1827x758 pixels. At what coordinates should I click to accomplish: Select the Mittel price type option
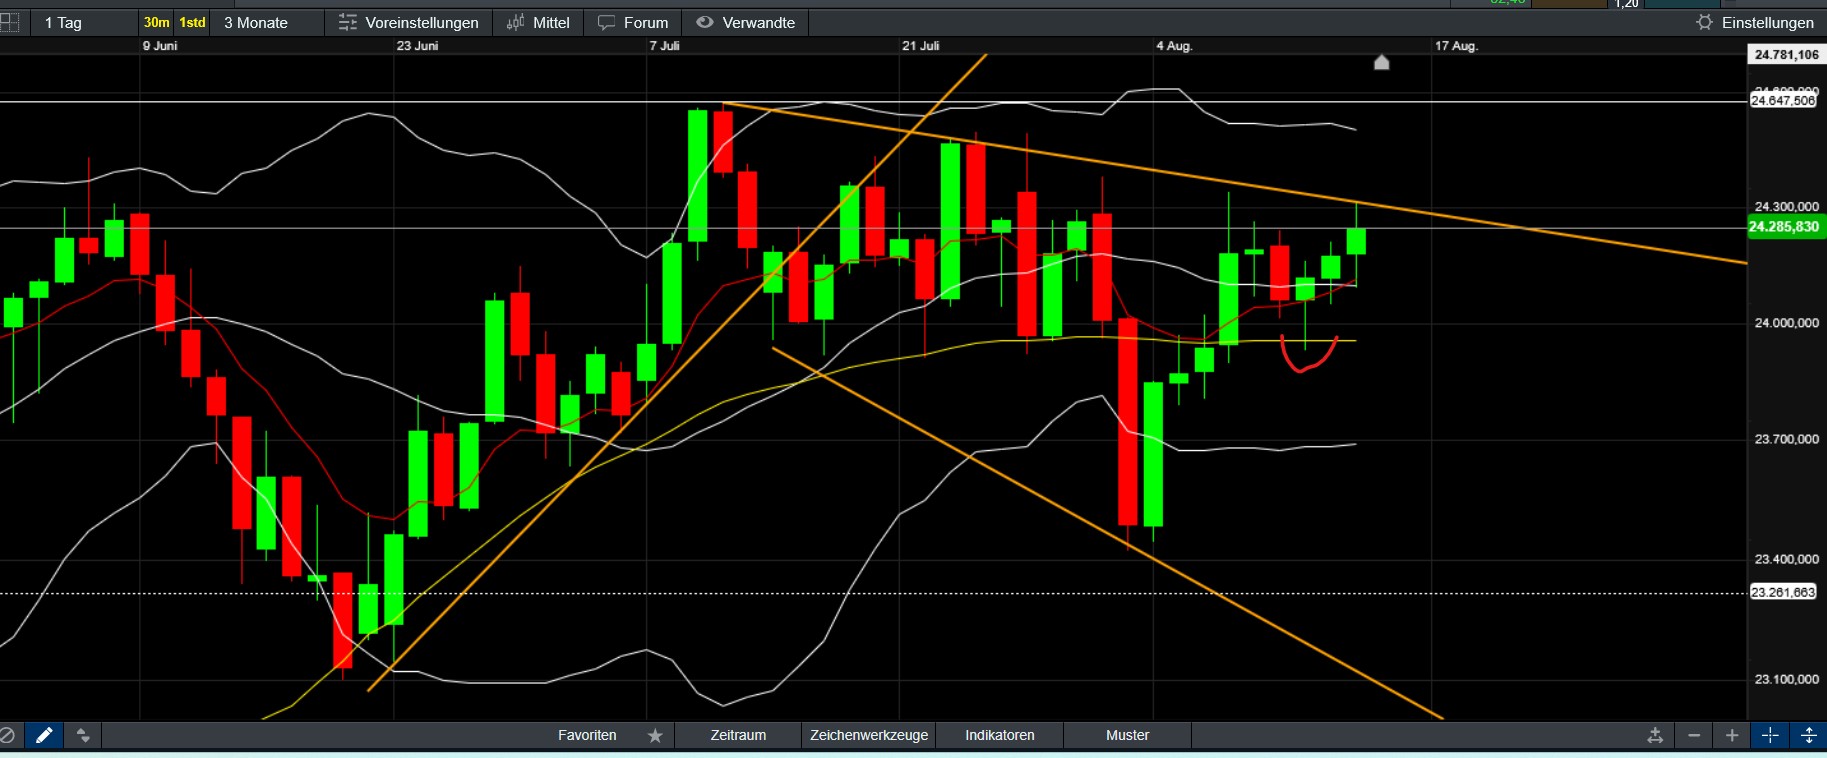(x=538, y=22)
